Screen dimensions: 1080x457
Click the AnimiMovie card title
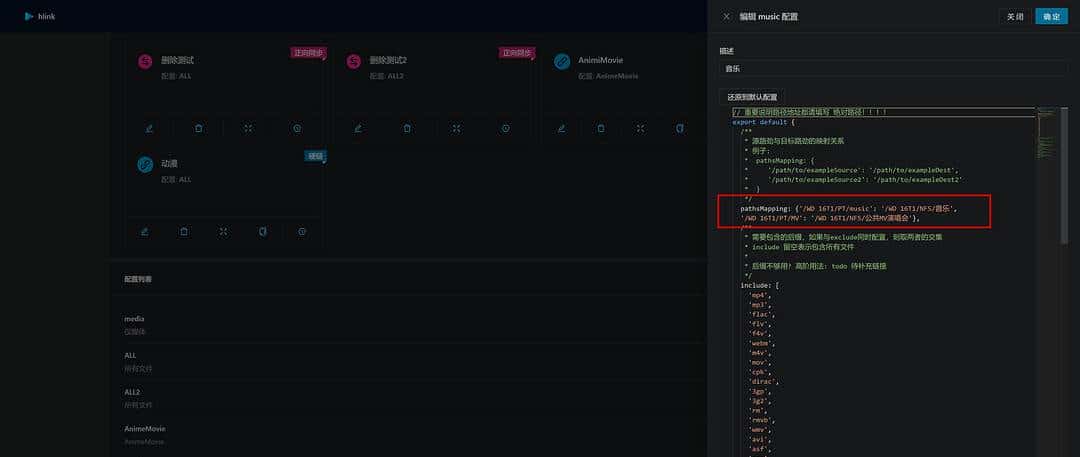(601, 60)
